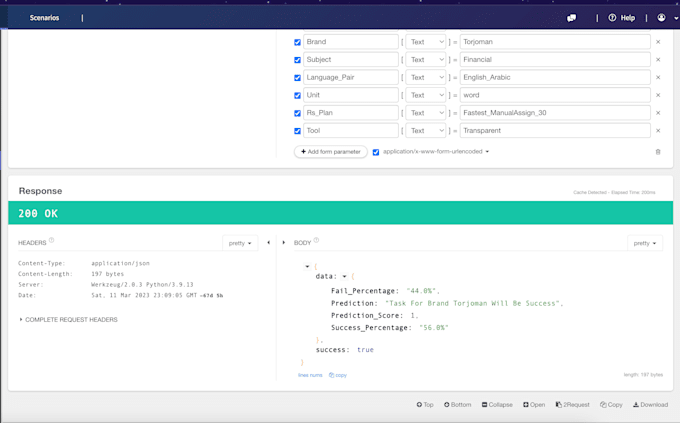The width and height of the screenshot is (680, 423).
Task: Copy response body via copy link
Action: click(x=338, y=375)
